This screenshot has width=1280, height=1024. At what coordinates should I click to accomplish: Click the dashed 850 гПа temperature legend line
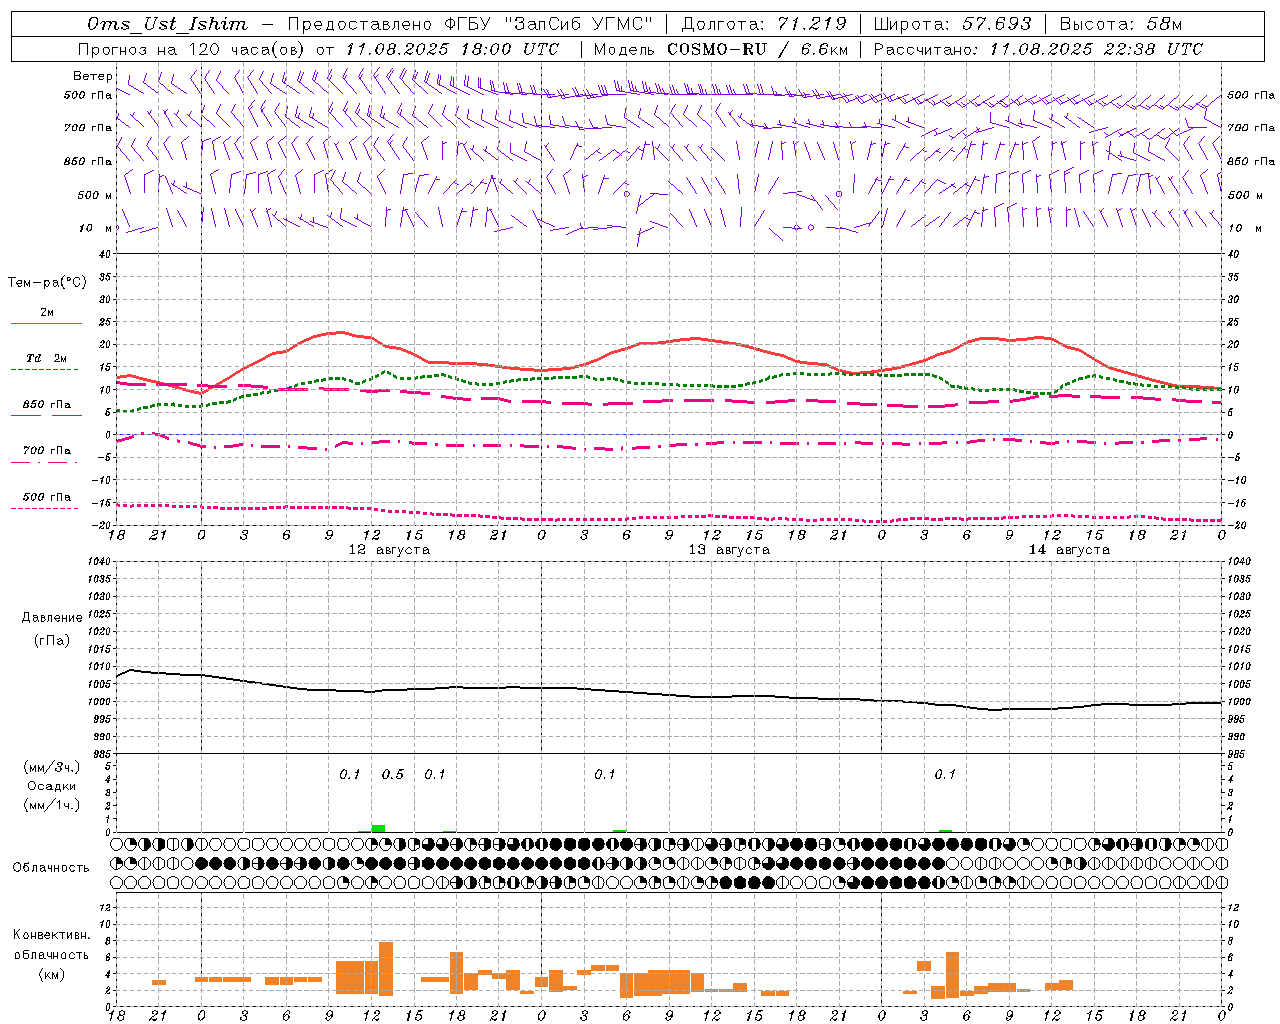46,415
